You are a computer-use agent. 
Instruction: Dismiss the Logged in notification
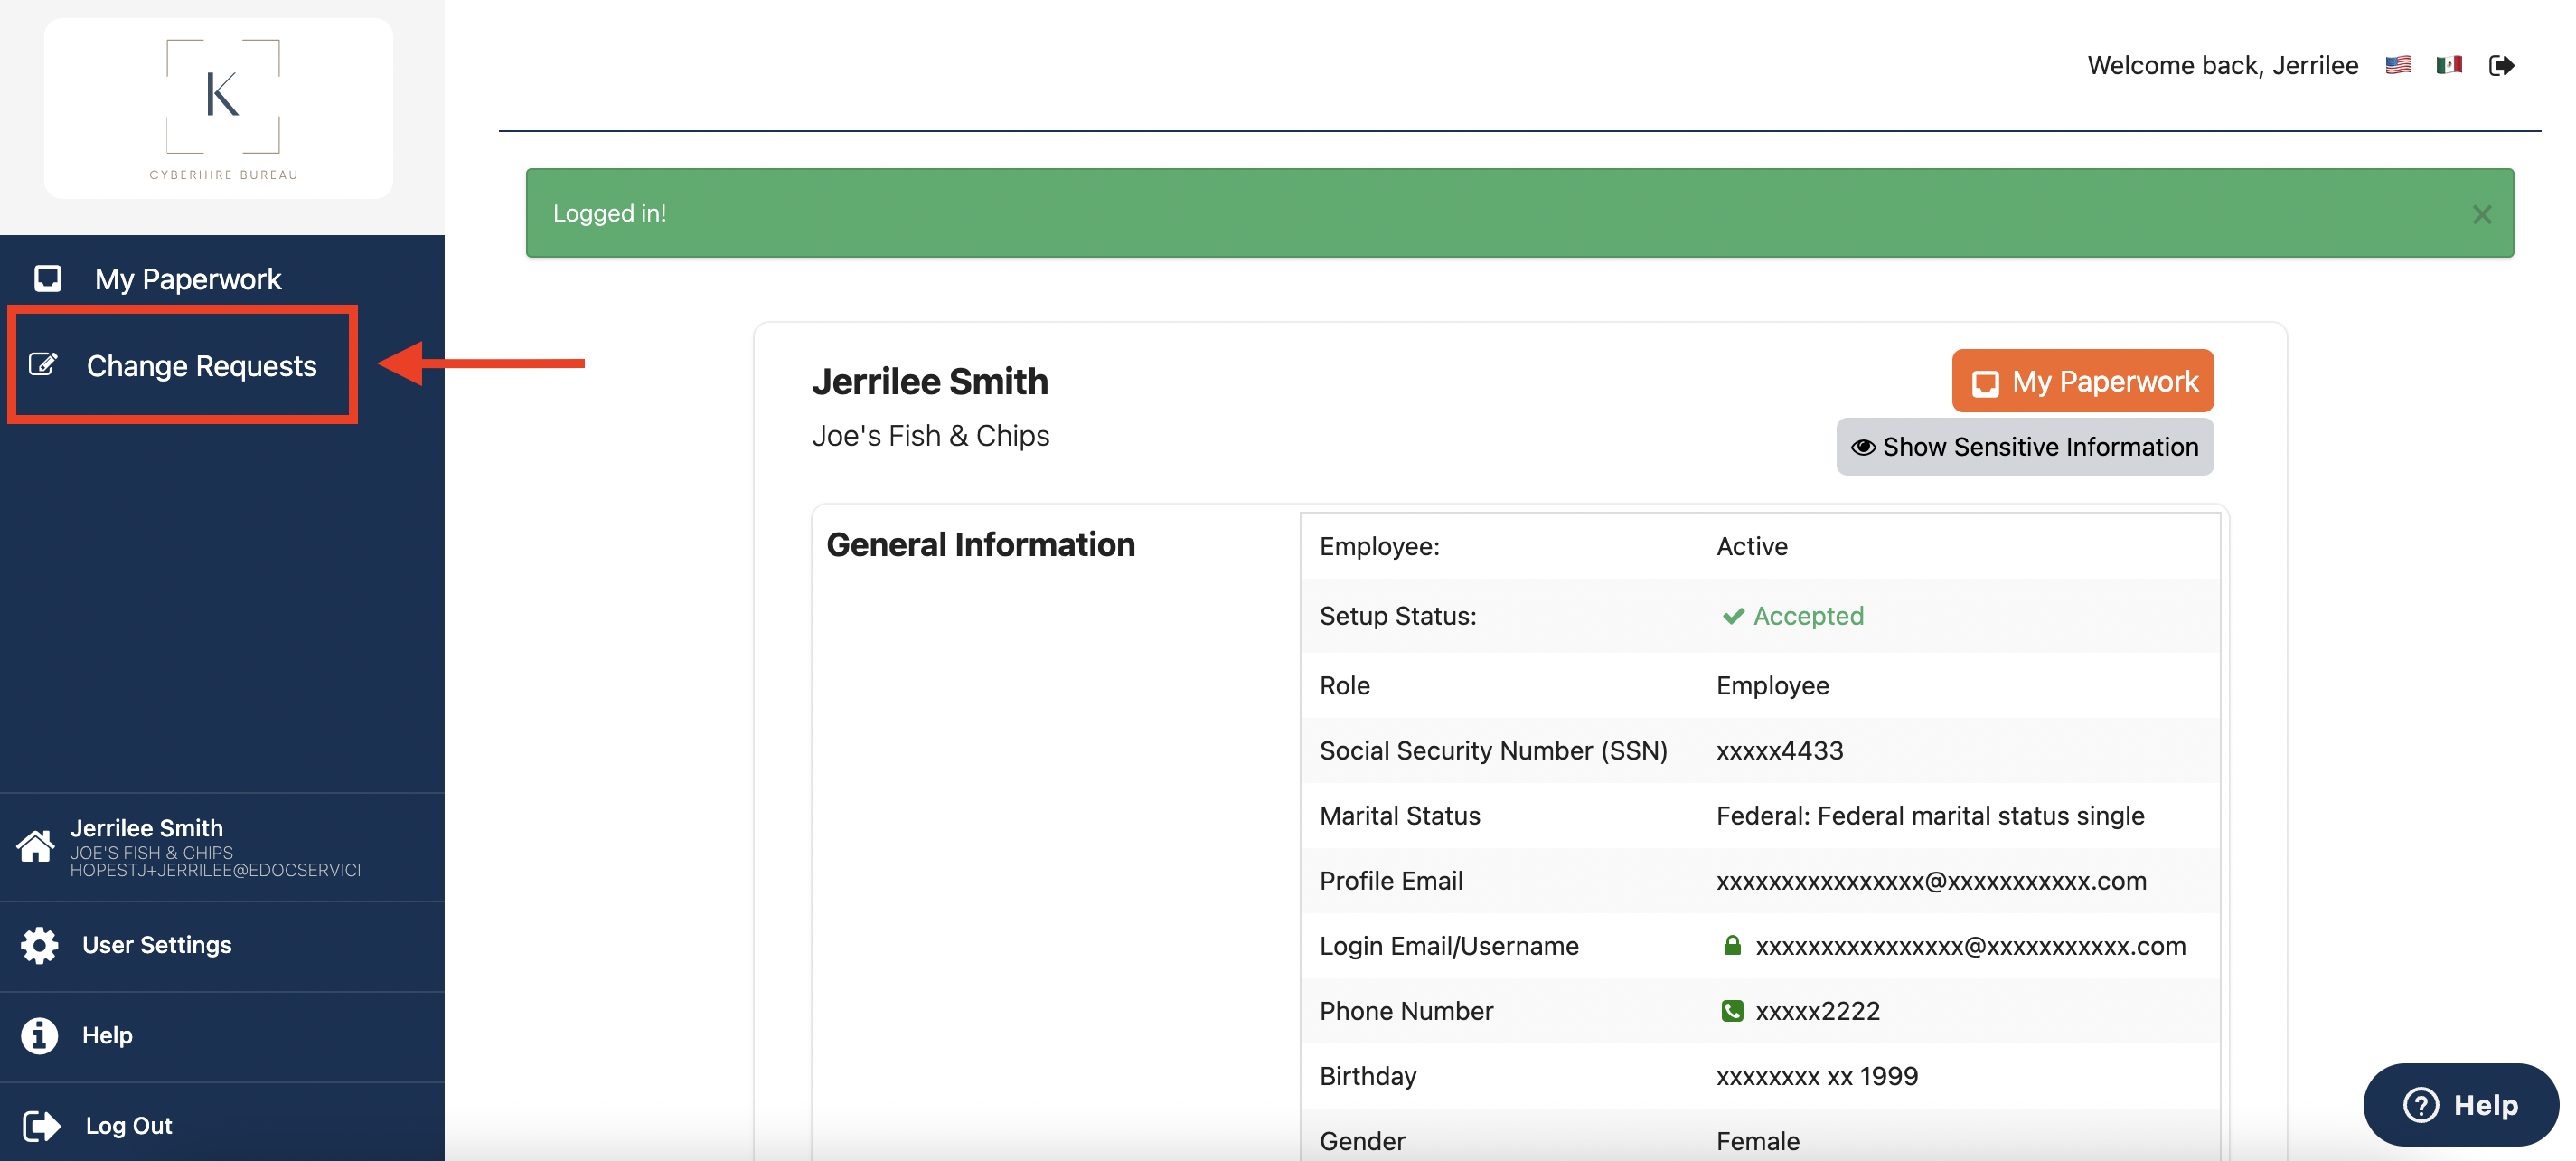pyautogui.click(x=2481, y=213)
